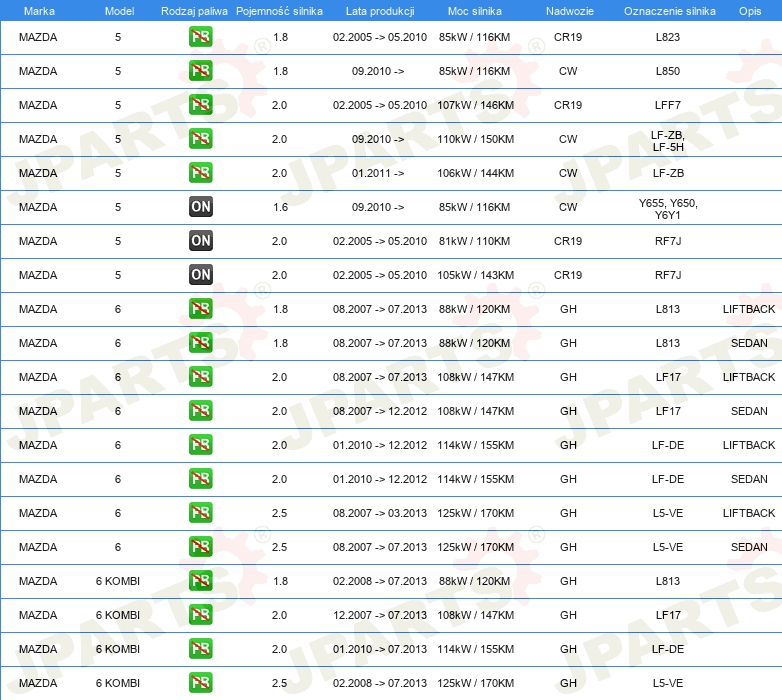
Task: Click 6 KOMBI model in the L5-VE row
Action: 118,683
